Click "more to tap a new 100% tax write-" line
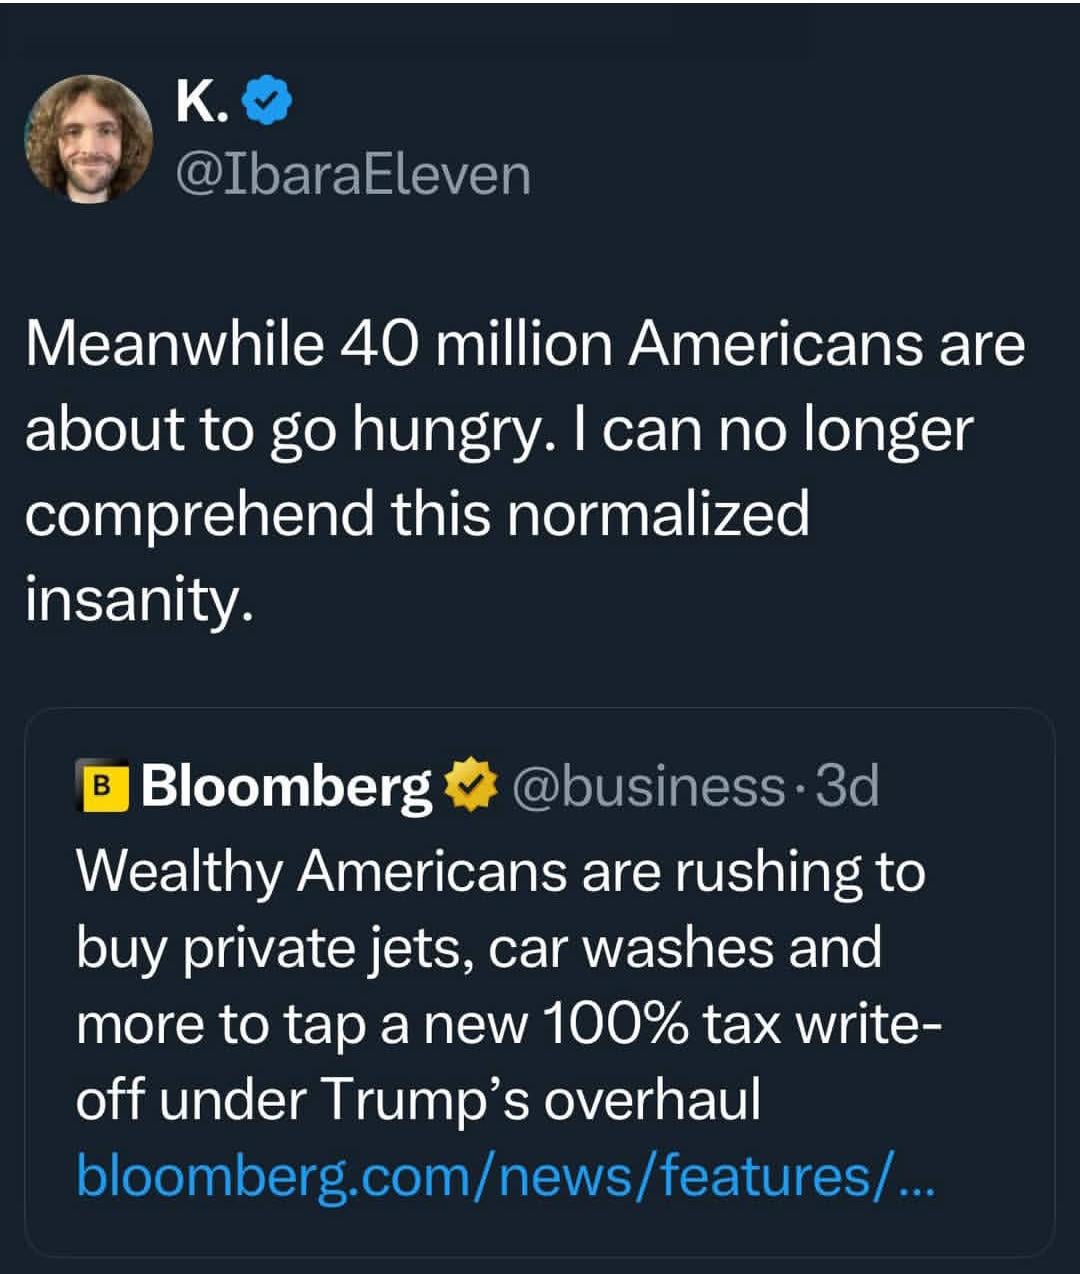1080x1274 pixels. point(507,1023)
